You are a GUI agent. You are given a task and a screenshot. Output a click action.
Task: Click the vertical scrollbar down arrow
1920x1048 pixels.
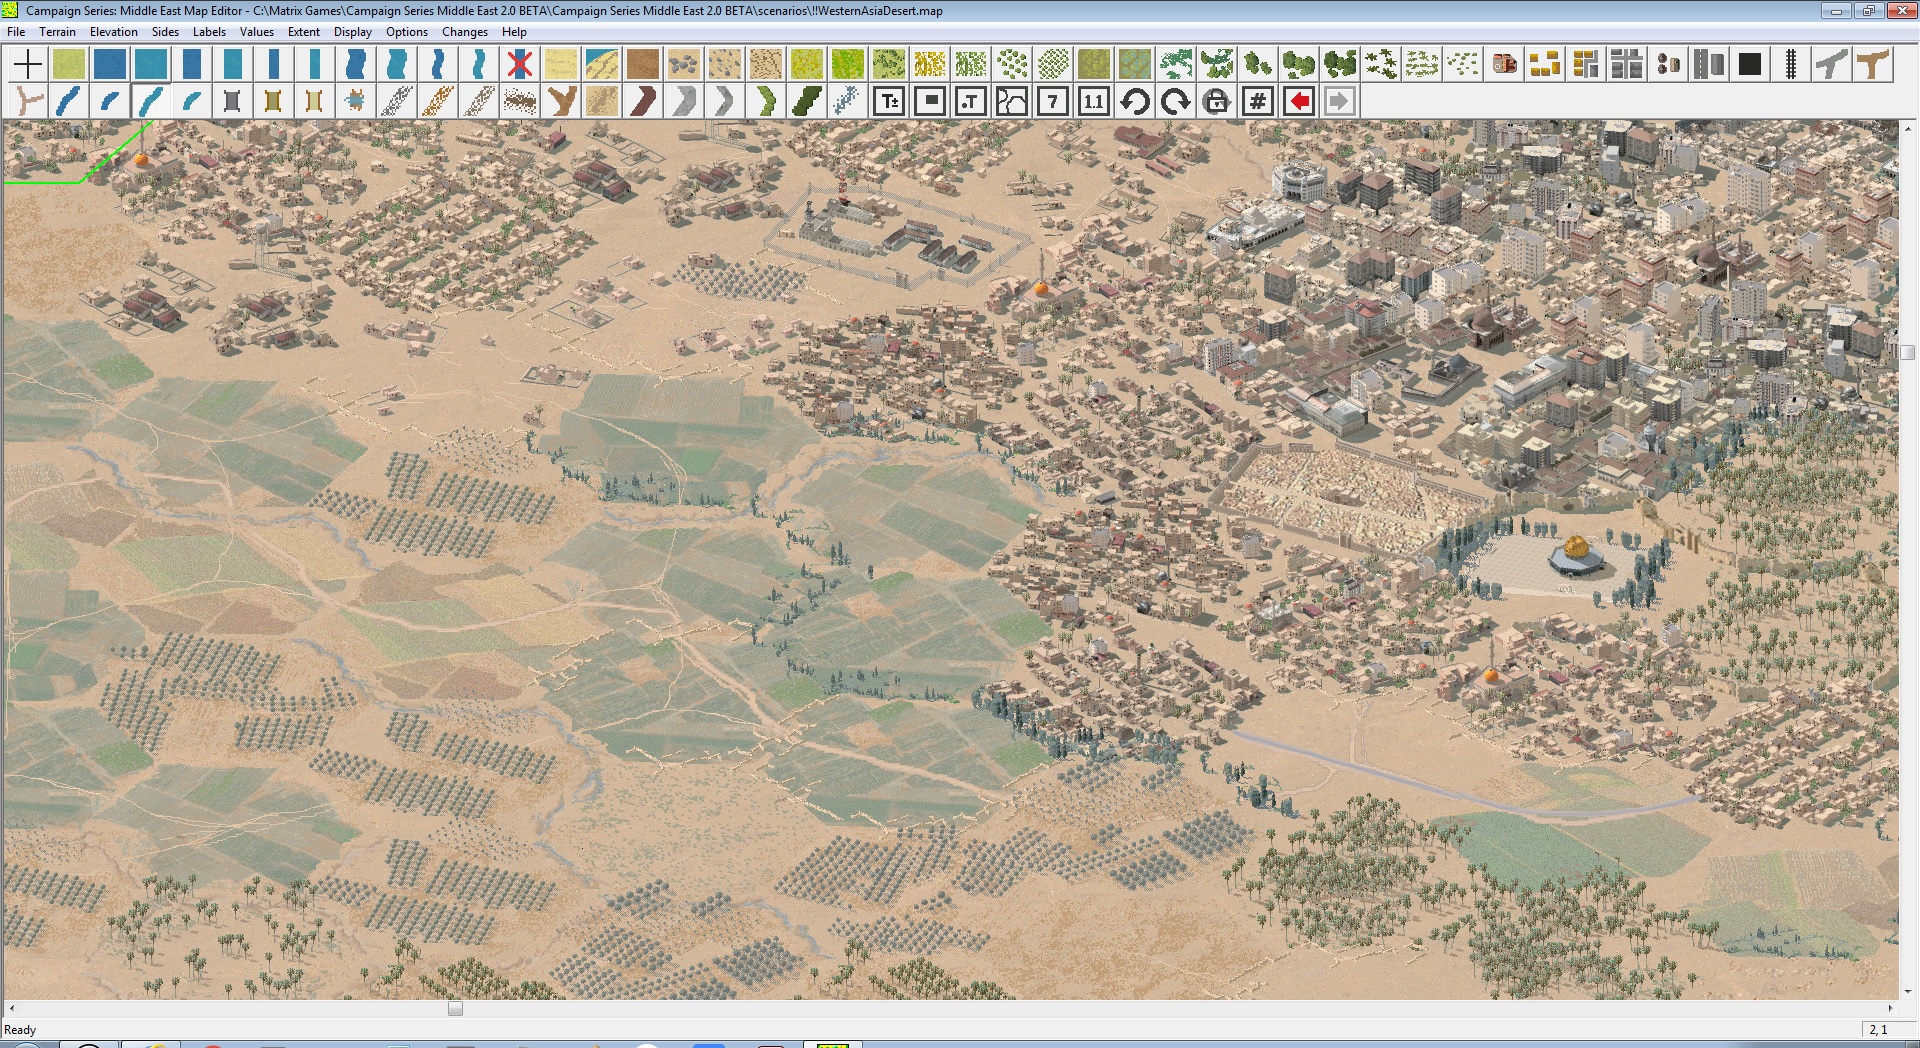coord(1908,992)
